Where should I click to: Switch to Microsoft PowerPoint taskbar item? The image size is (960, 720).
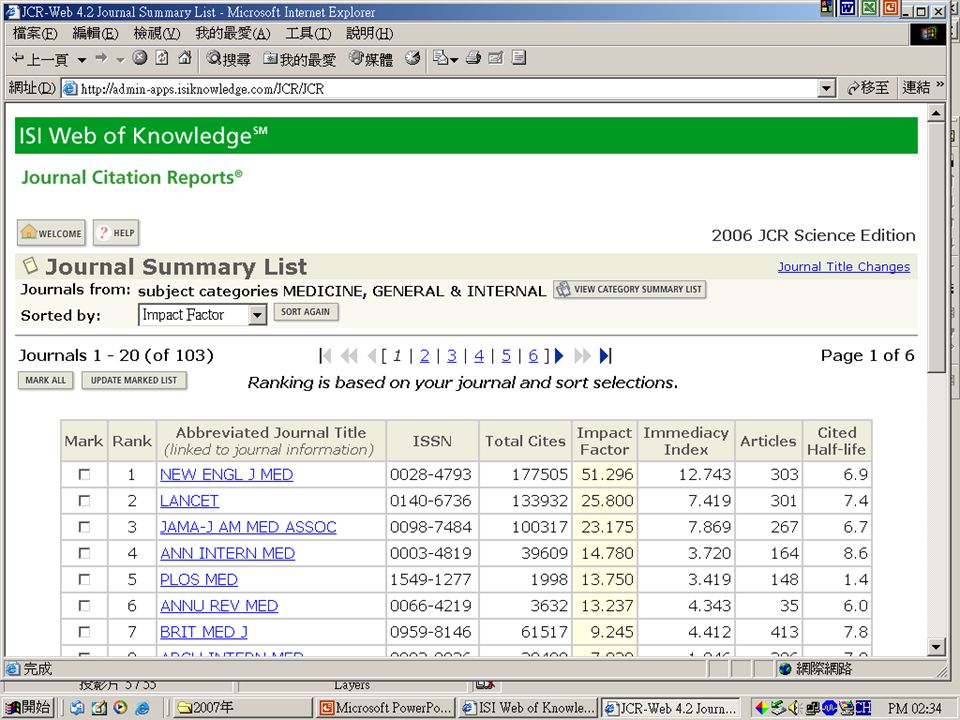(x=386, y=708)
